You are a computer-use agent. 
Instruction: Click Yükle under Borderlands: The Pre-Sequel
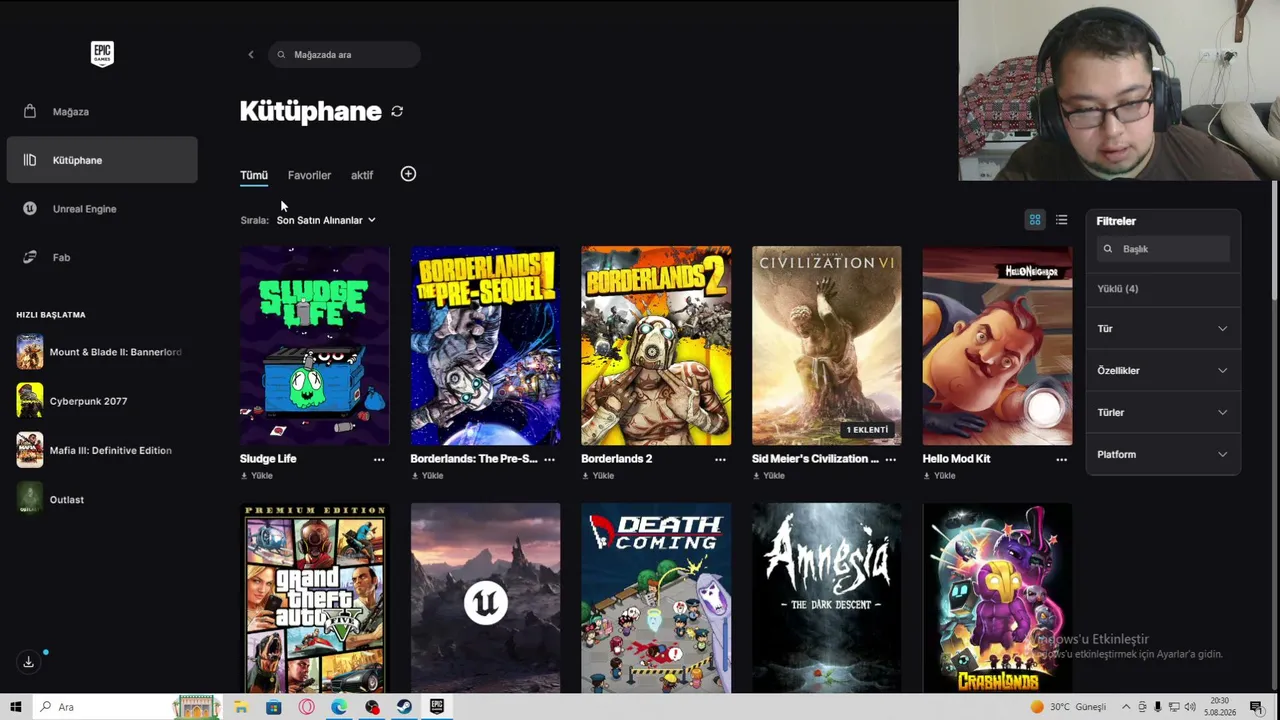click(x=427, y=476)
